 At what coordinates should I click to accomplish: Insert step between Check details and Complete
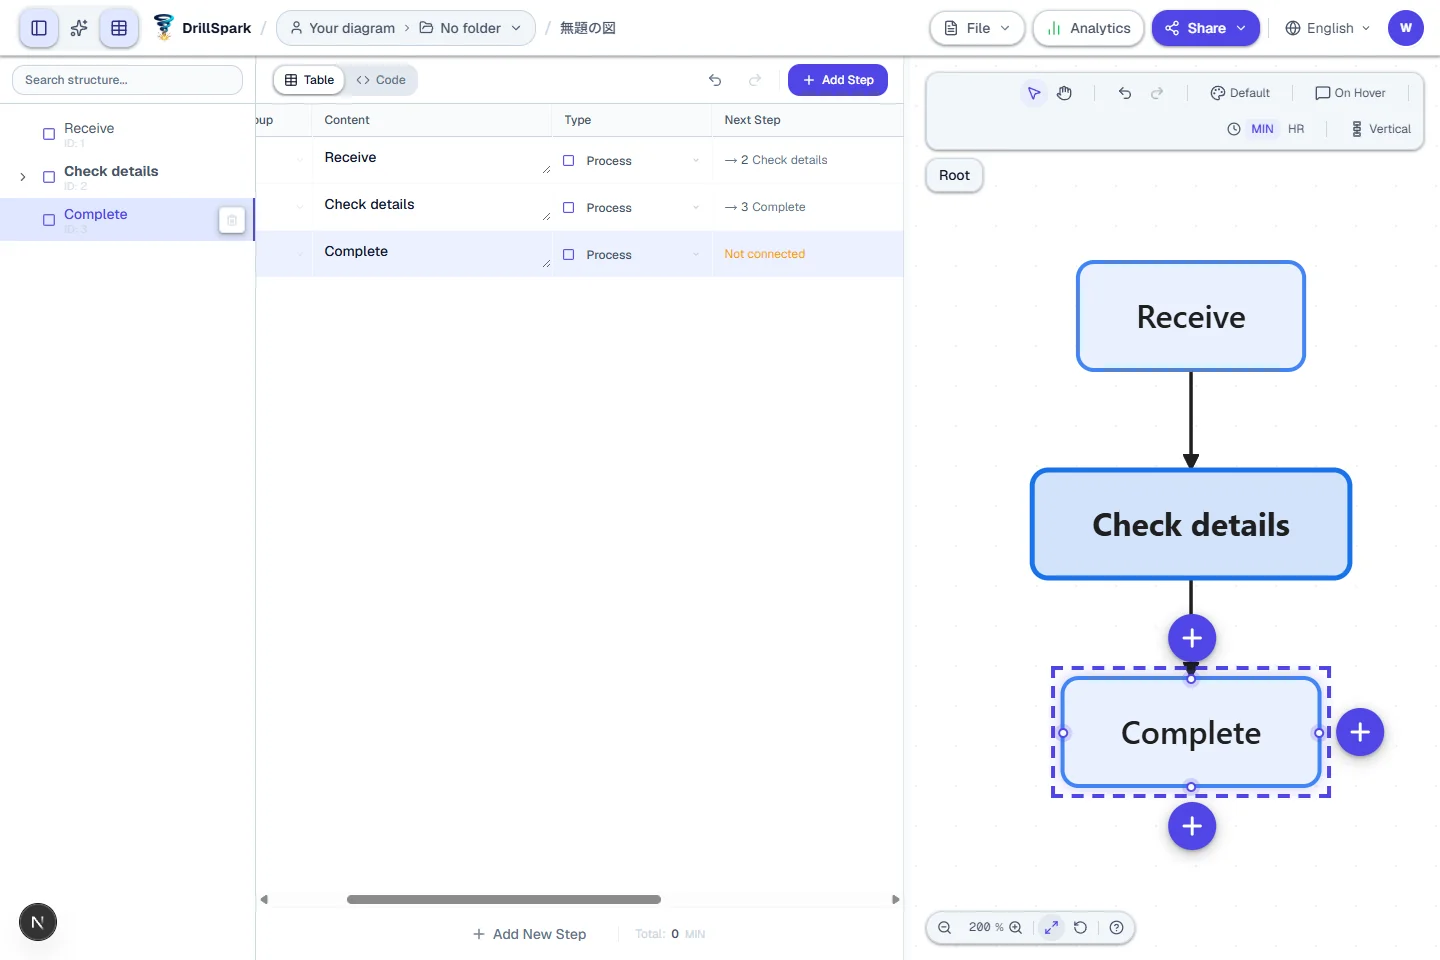[1192, 638]
